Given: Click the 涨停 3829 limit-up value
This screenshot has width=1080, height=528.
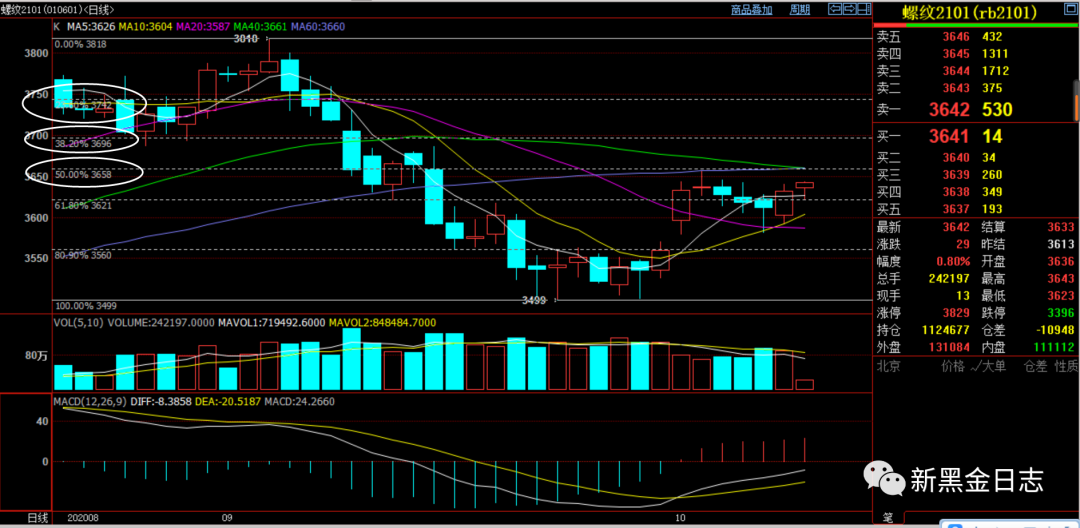Looking at the screenshot, I should 956,313.
